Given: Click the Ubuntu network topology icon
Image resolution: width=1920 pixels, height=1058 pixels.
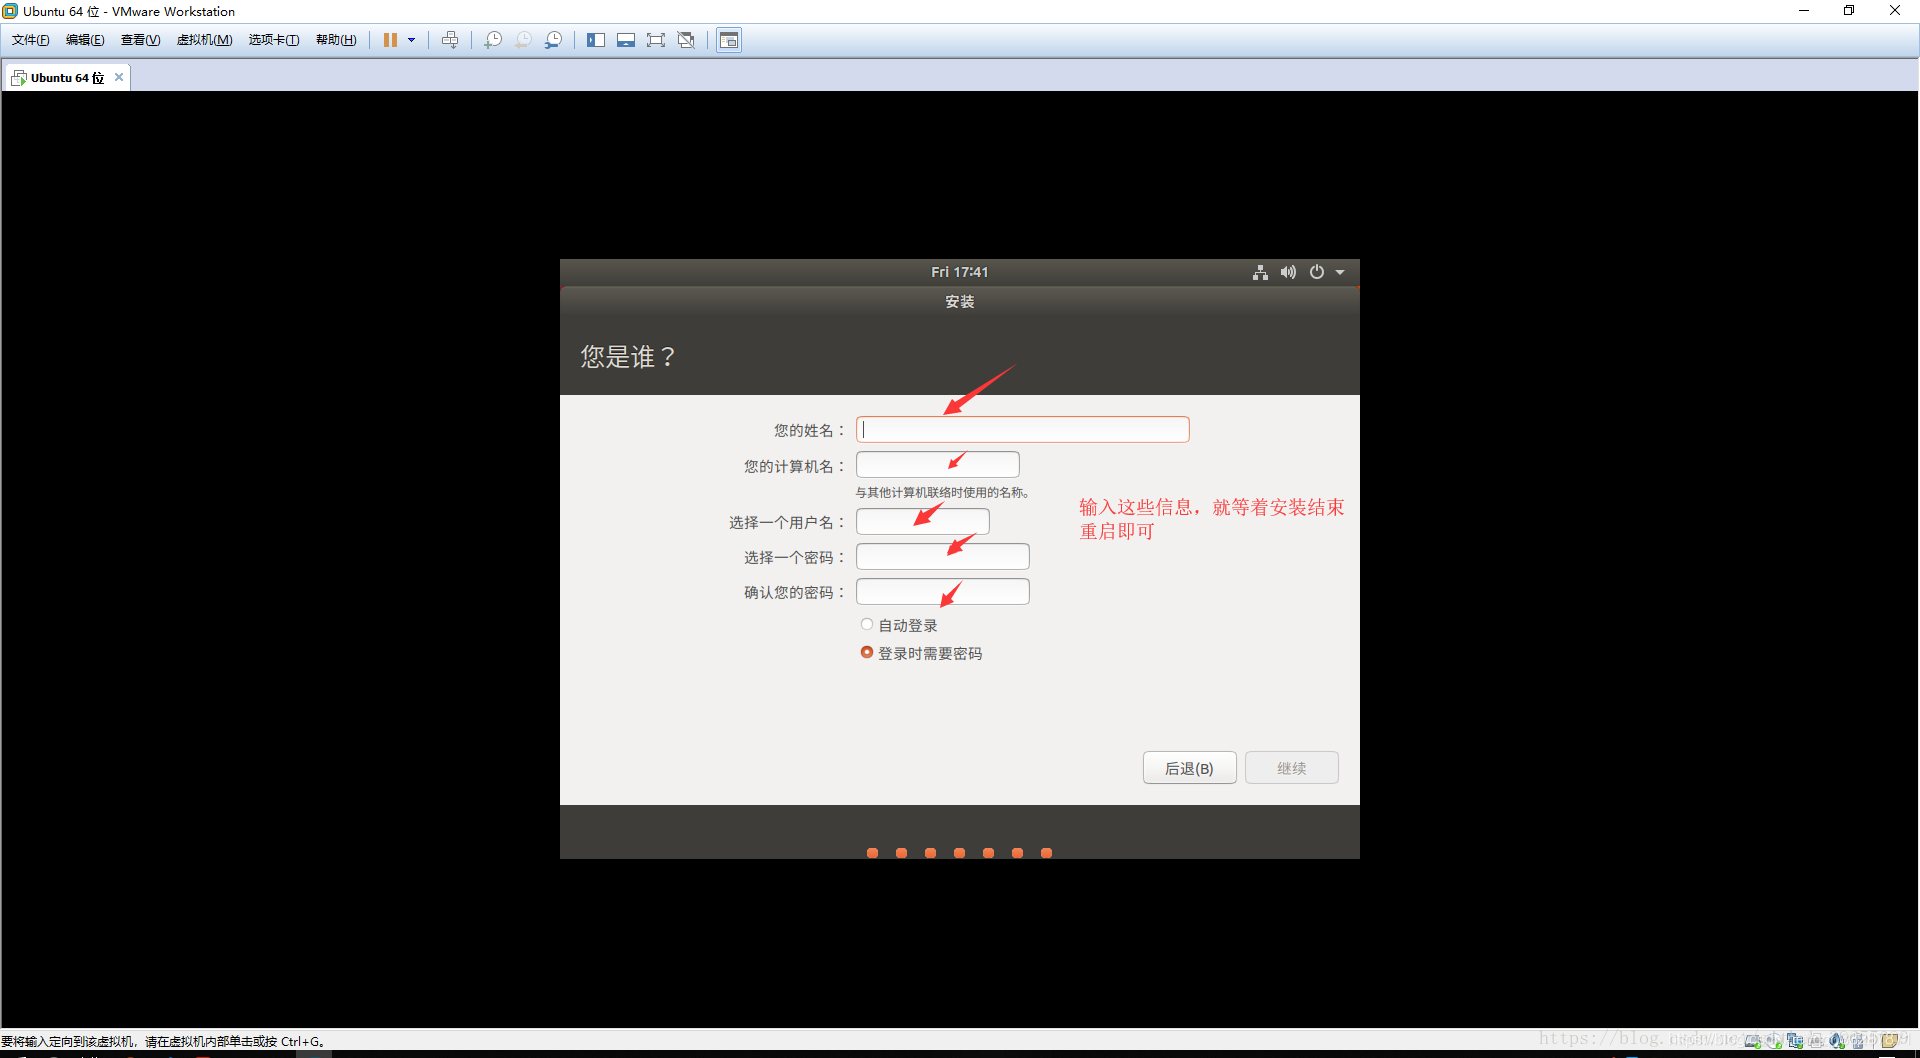Looking at the screenshot, I should (1260, 271).
